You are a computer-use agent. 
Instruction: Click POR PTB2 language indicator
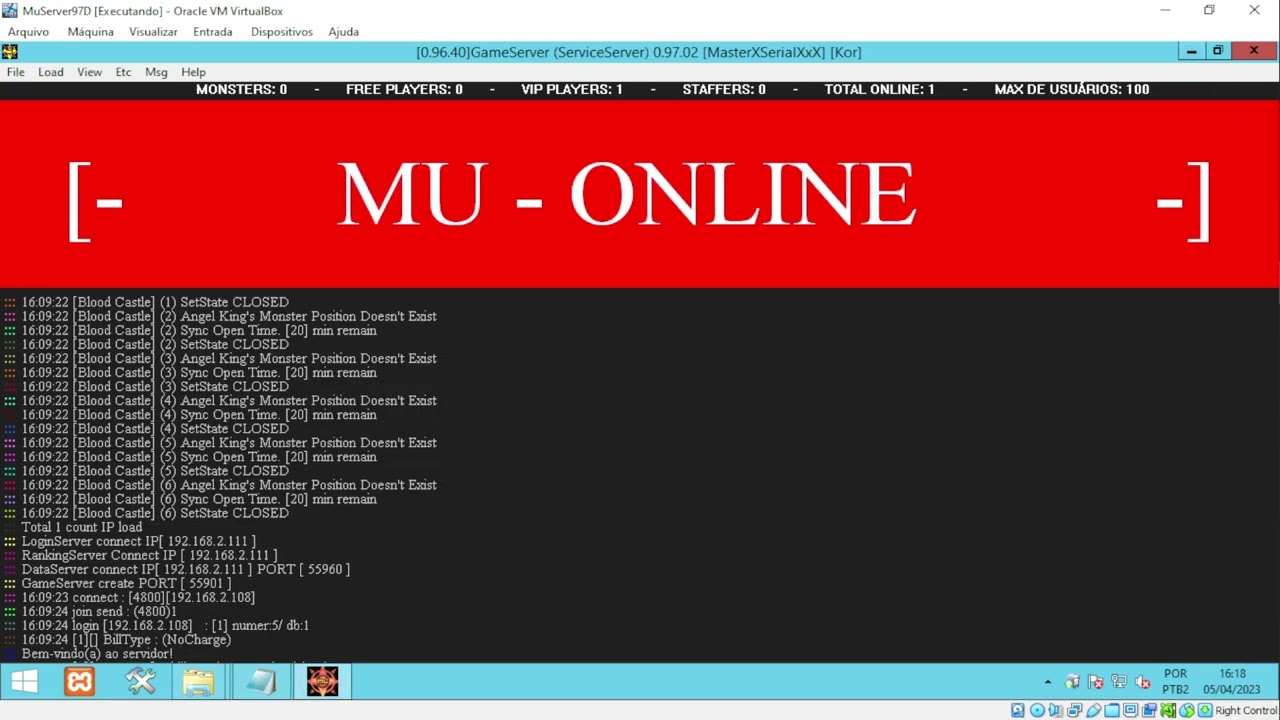(x=1176, y=682)
